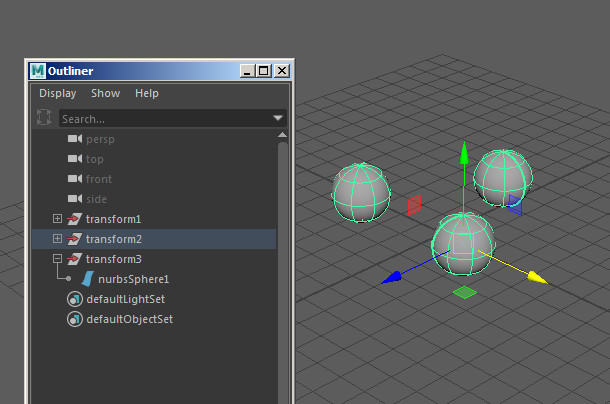The height and width of the screenshot is (404, 610).
Task: Expand the transform2 node
Action: click(x=57, y=238)
